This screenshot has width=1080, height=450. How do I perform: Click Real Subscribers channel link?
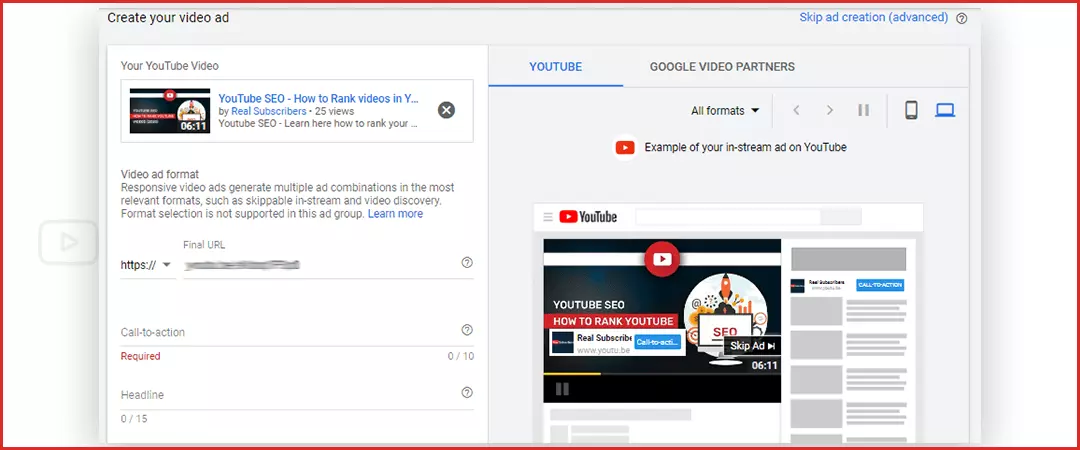(x=269, y=111)
